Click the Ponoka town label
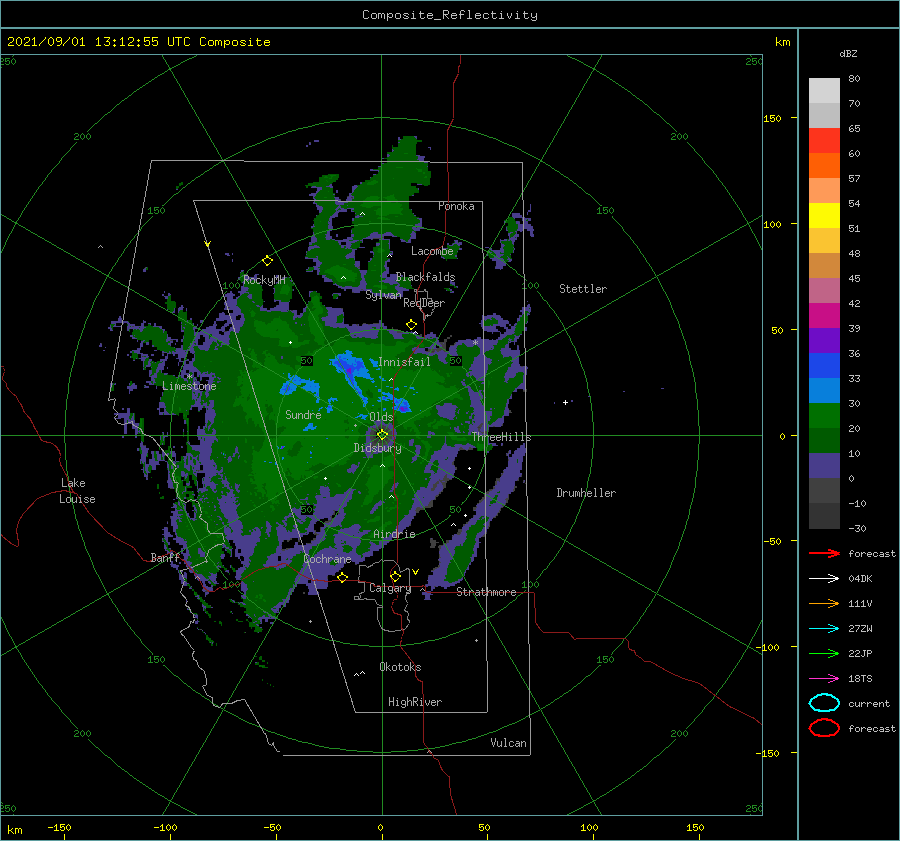Viewport: 900px width, 841px height. (x=456, y=206)
